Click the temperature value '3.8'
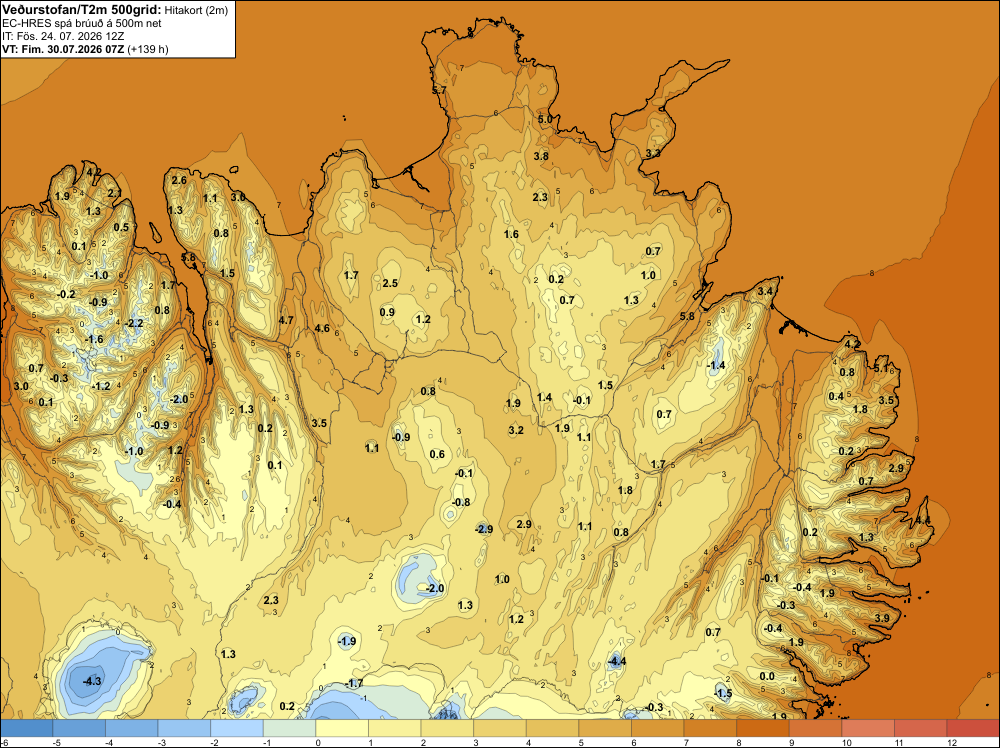Viewport: 1000px width, 748px height. [541, 156]
